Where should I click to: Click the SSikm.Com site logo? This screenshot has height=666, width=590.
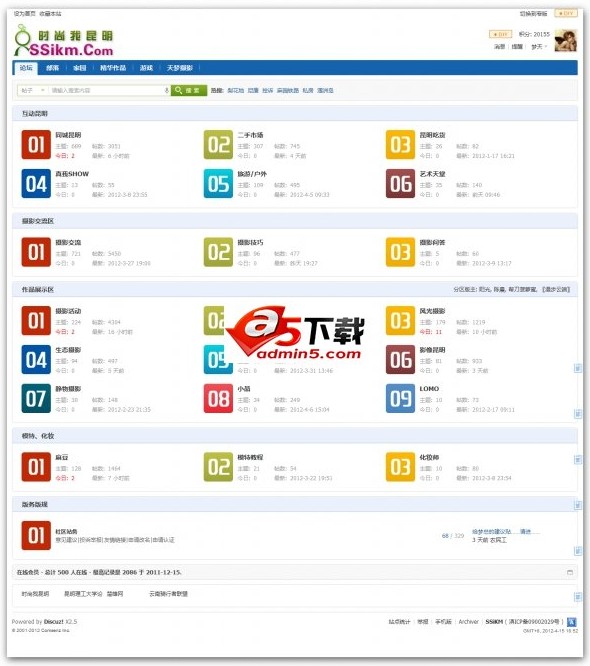pos(64,41)
